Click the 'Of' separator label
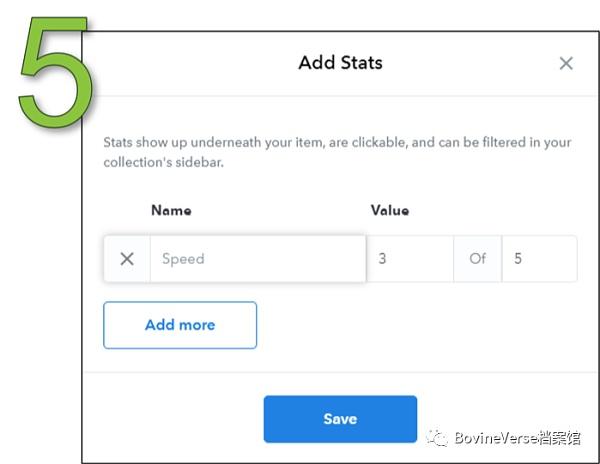600x464 pixels. 478,259
